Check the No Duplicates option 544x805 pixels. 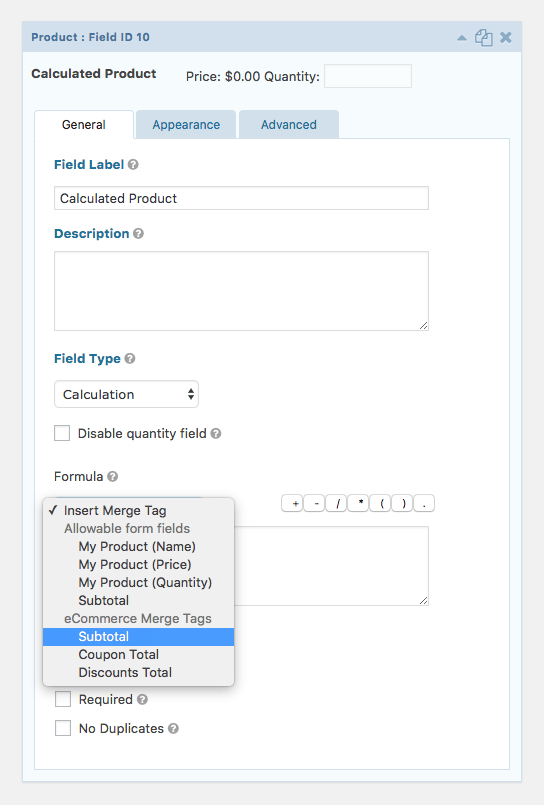pyautogui.click(x=63, y=728)
